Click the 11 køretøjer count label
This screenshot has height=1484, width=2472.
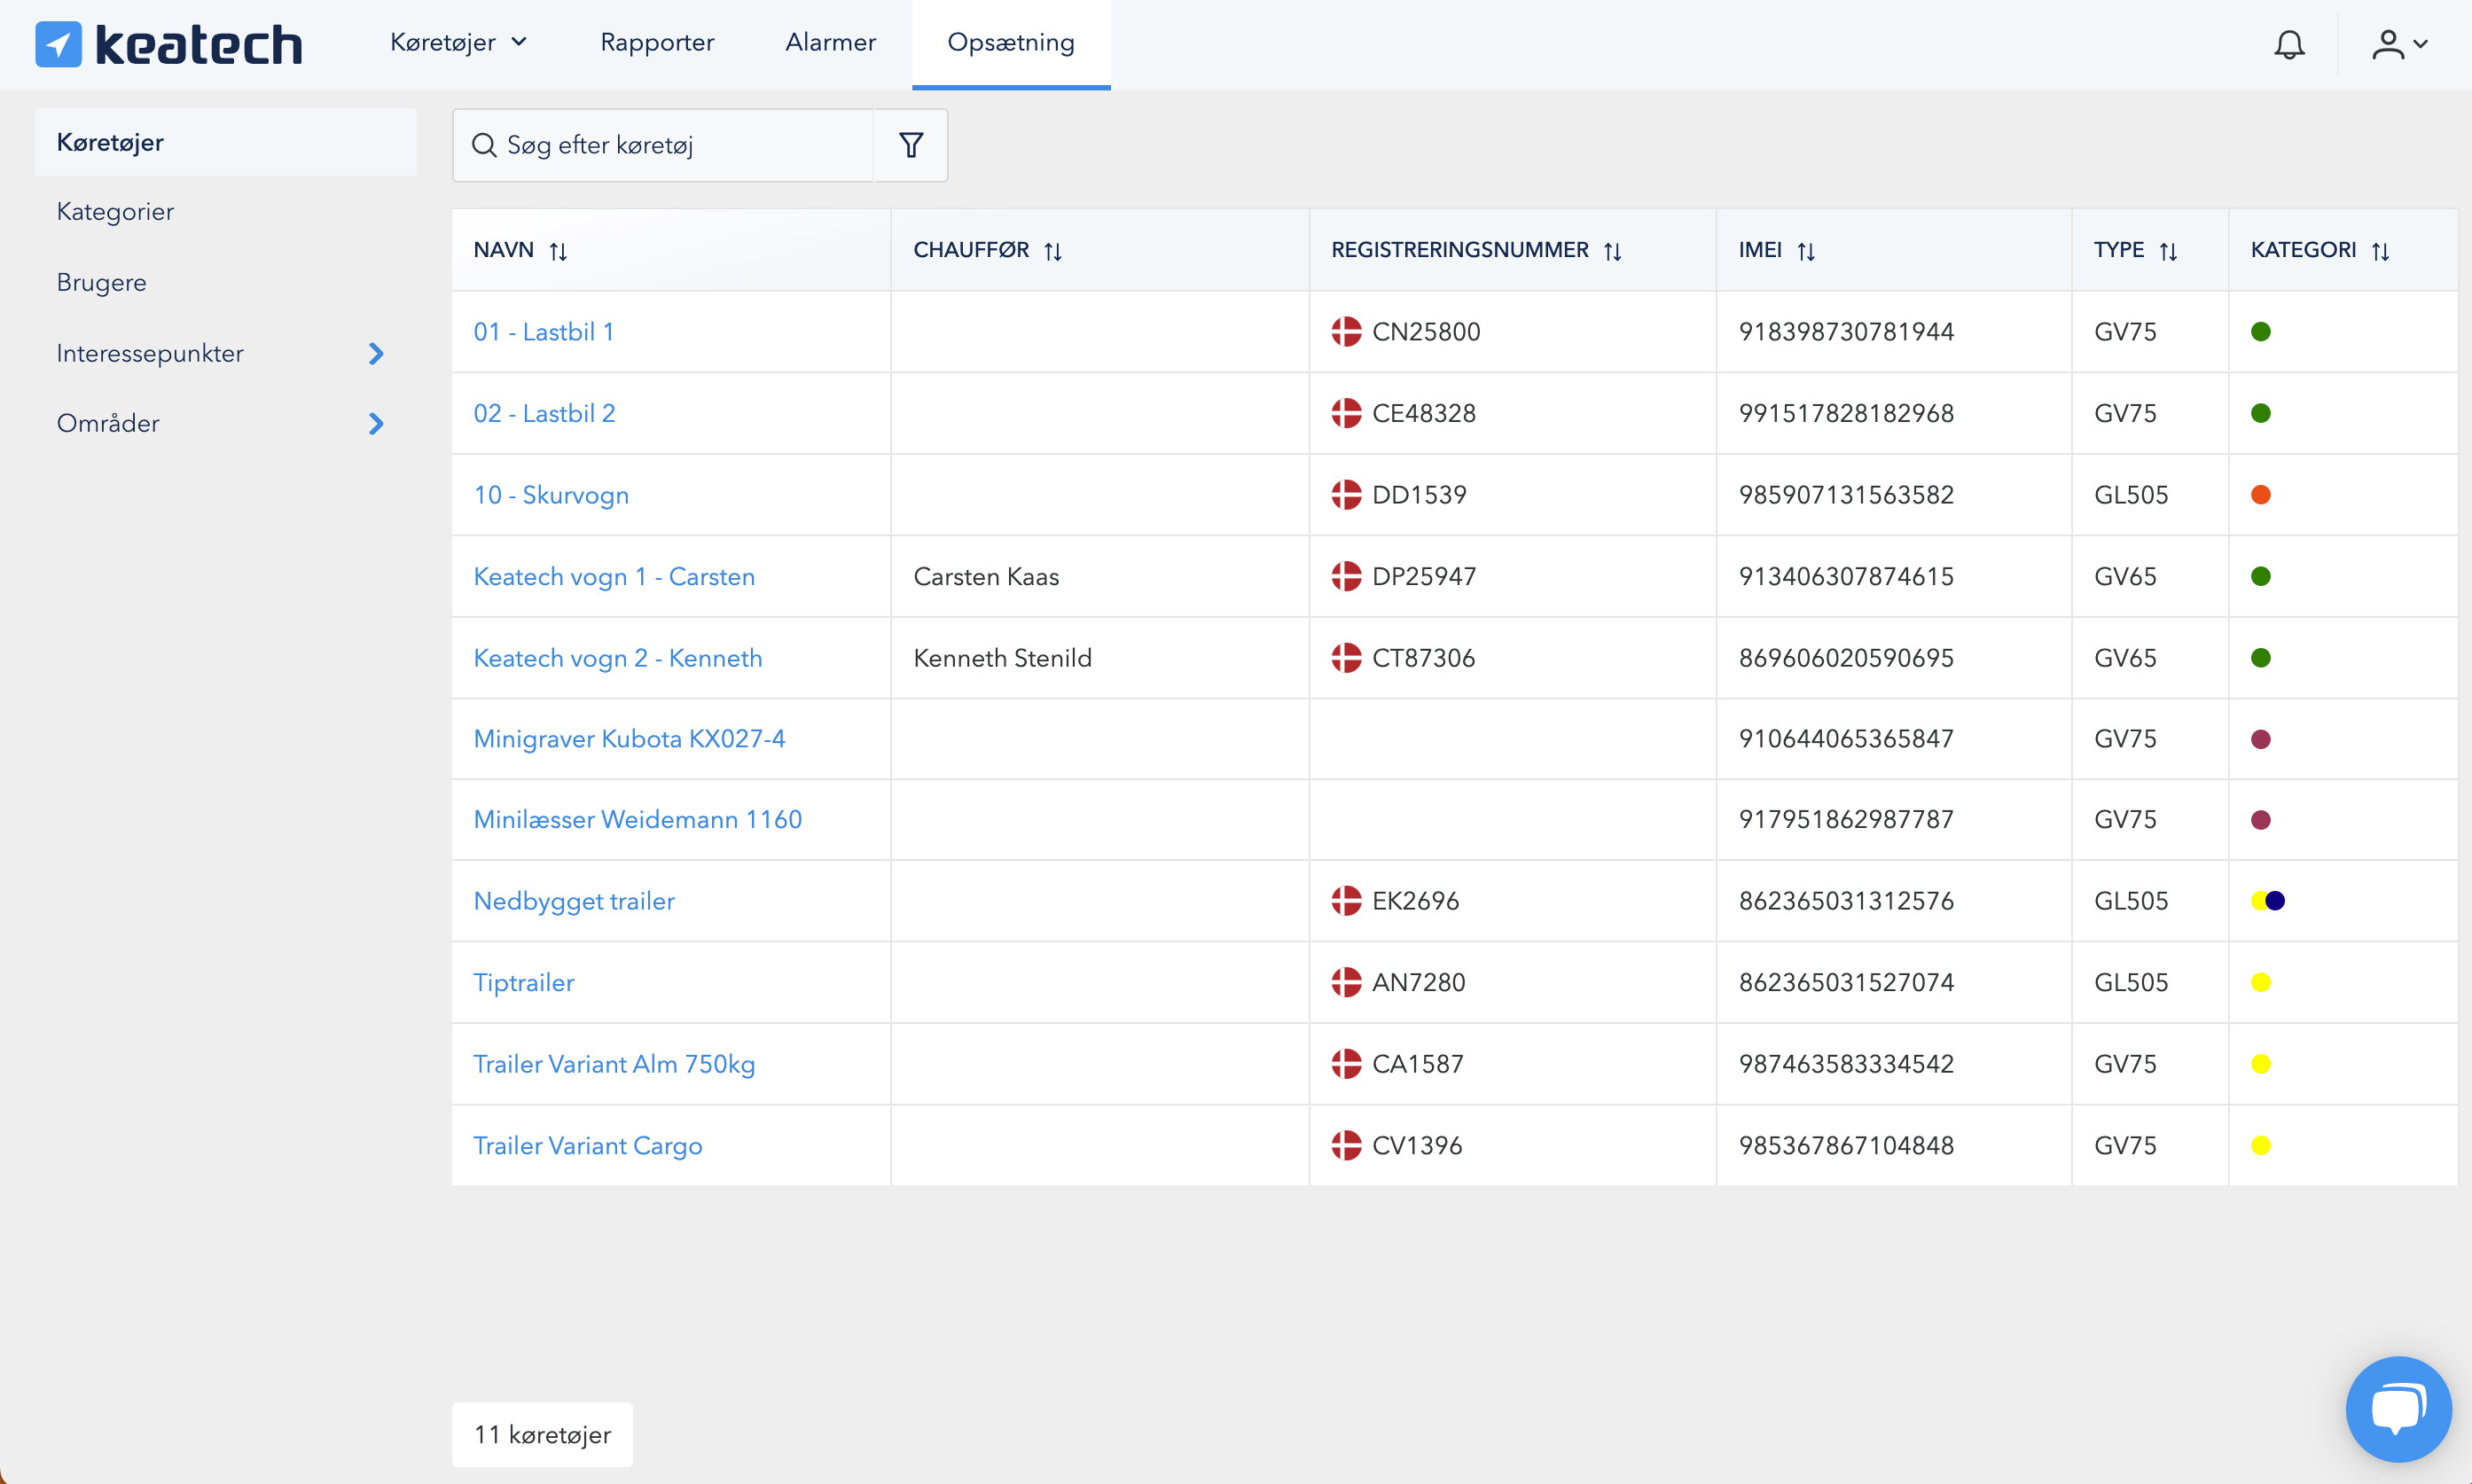coord(542,1435)
